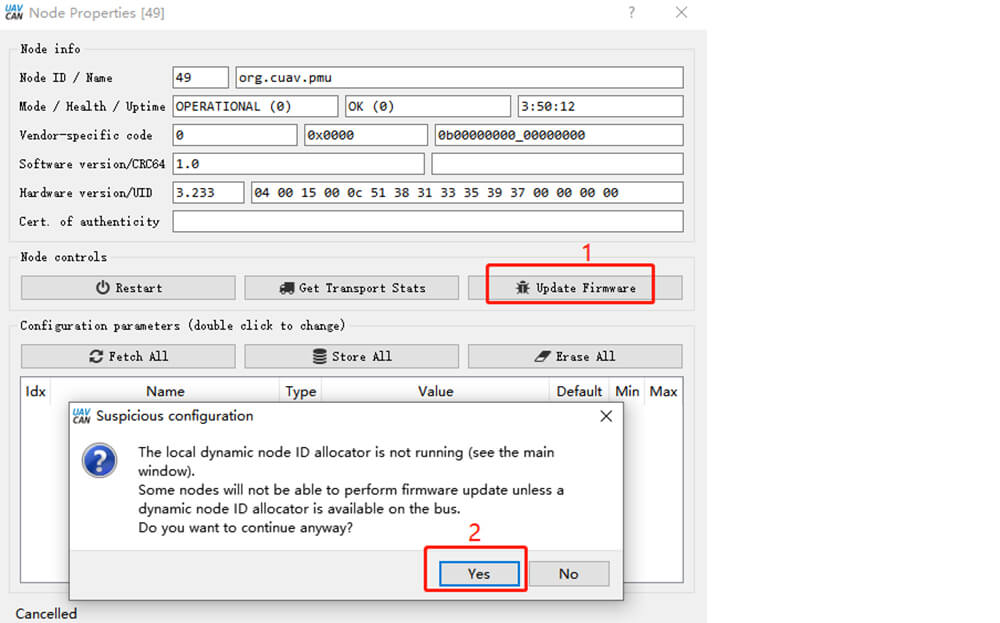Screen dimensions: 1000x623
Task: Close the Node Properties window
Action: click(681, 13)
